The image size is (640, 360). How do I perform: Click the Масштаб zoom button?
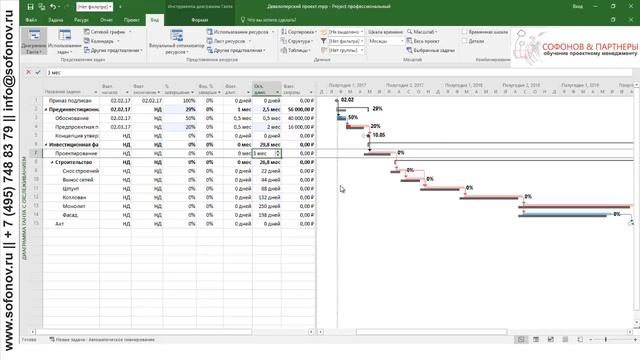[422, 32]
